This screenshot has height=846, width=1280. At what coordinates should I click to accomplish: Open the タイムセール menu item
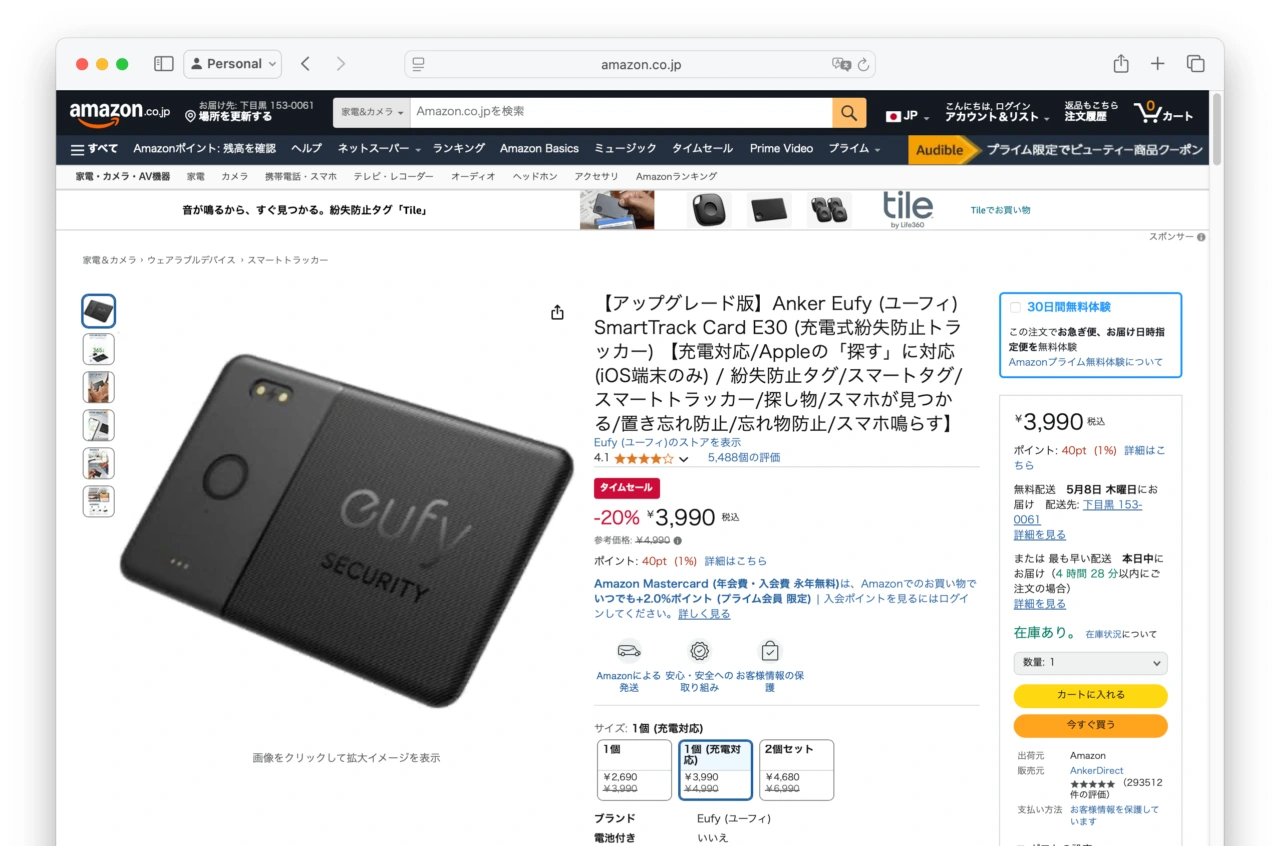point(702,148)
